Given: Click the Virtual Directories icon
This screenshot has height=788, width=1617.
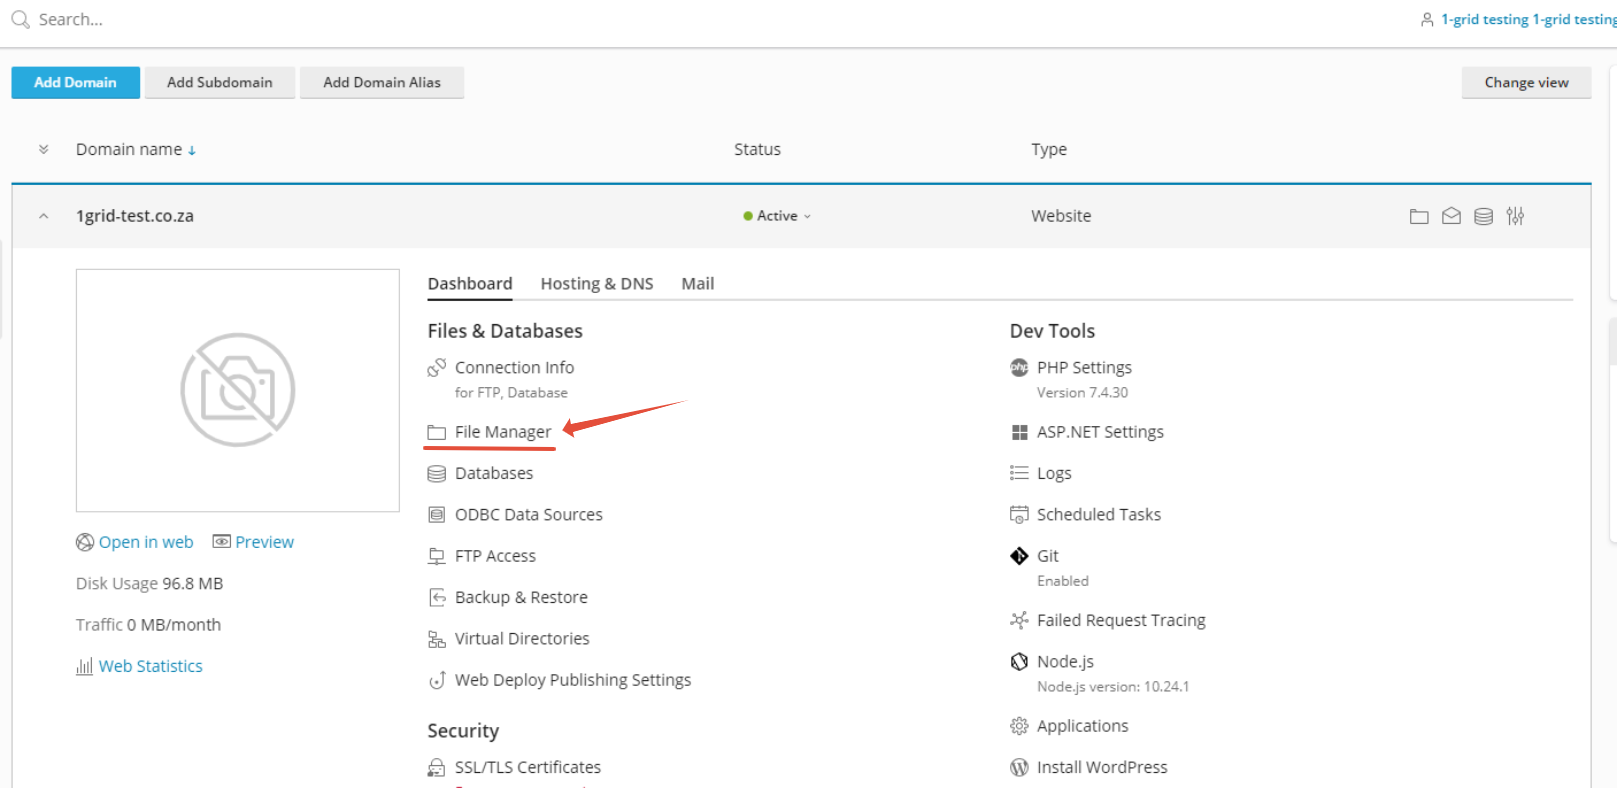Looking at the screenshot, I should click(x=436, y=639).
